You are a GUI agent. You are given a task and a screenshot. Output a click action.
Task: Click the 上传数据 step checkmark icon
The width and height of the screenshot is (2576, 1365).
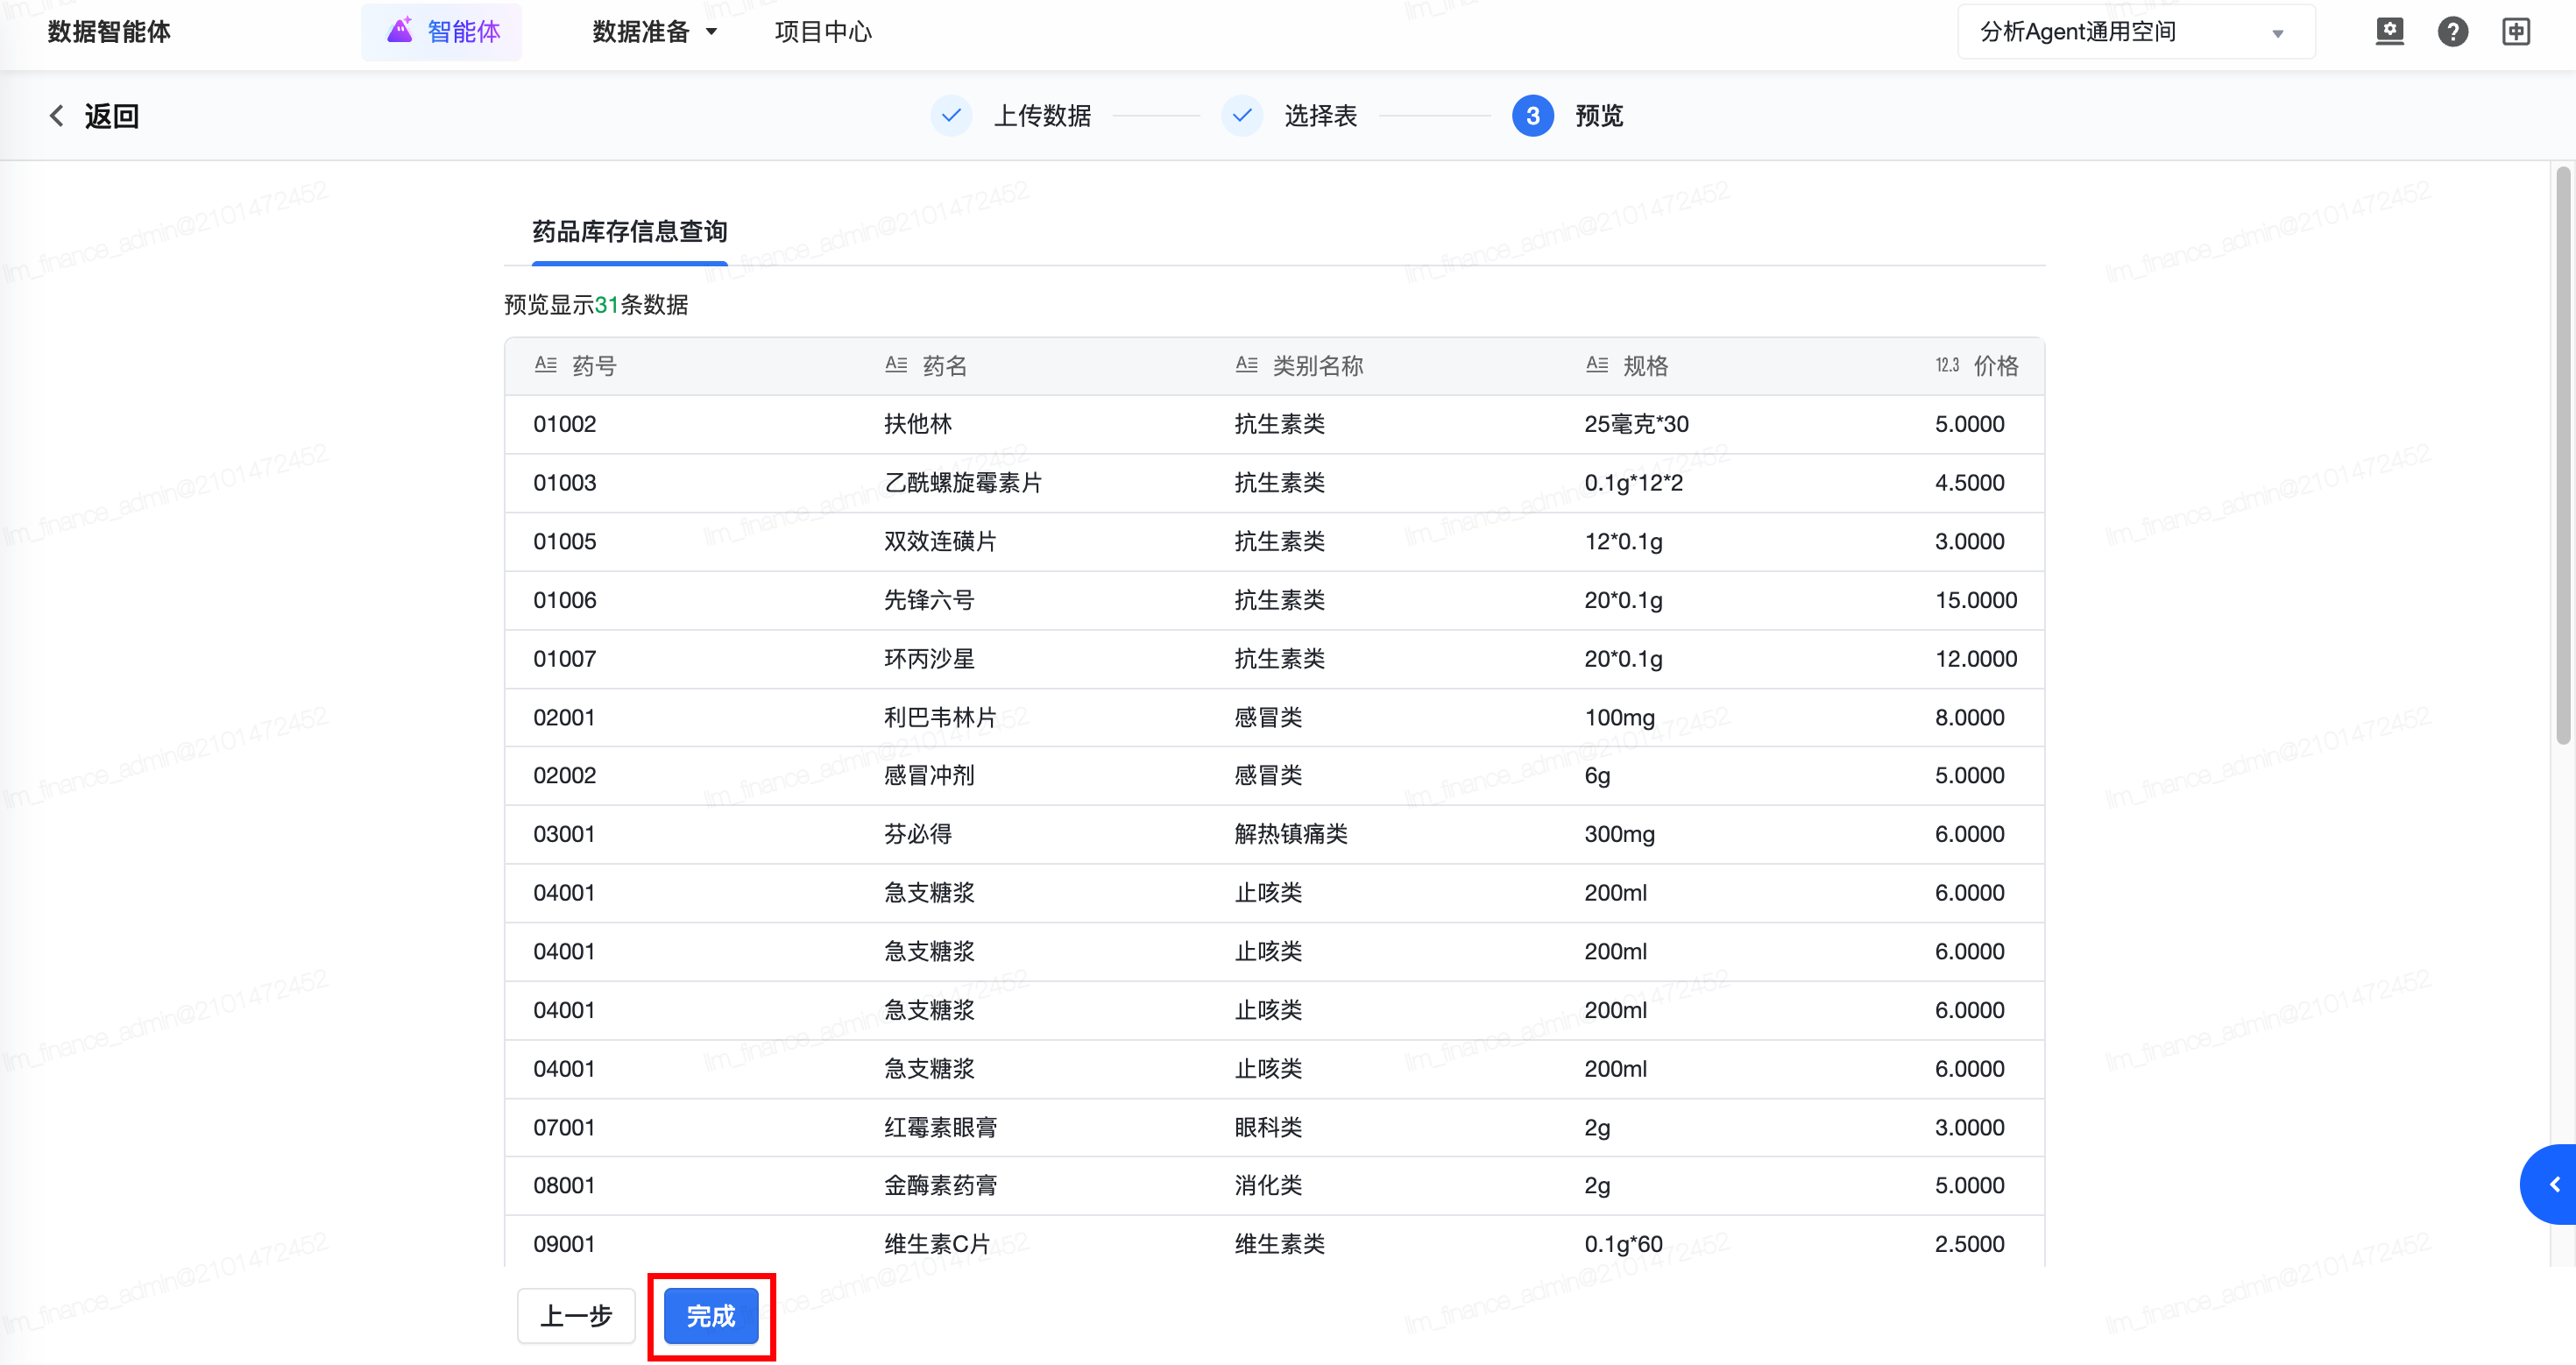click(x=951, y=116)
